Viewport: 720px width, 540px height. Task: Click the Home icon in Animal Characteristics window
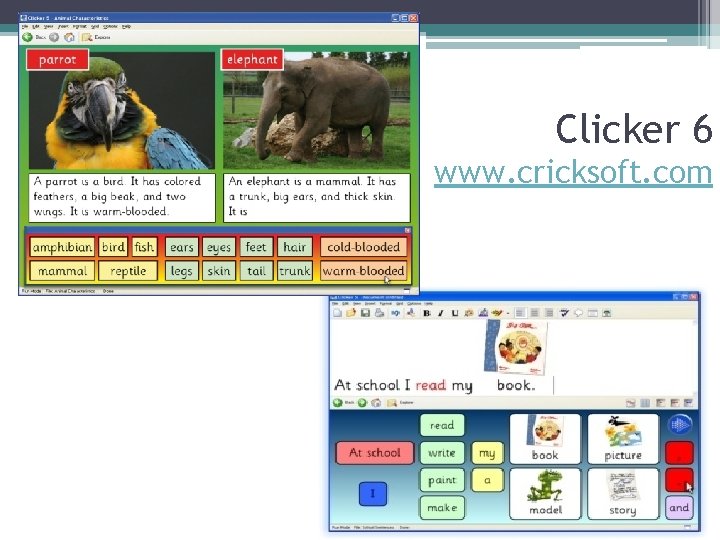[69, 37]
